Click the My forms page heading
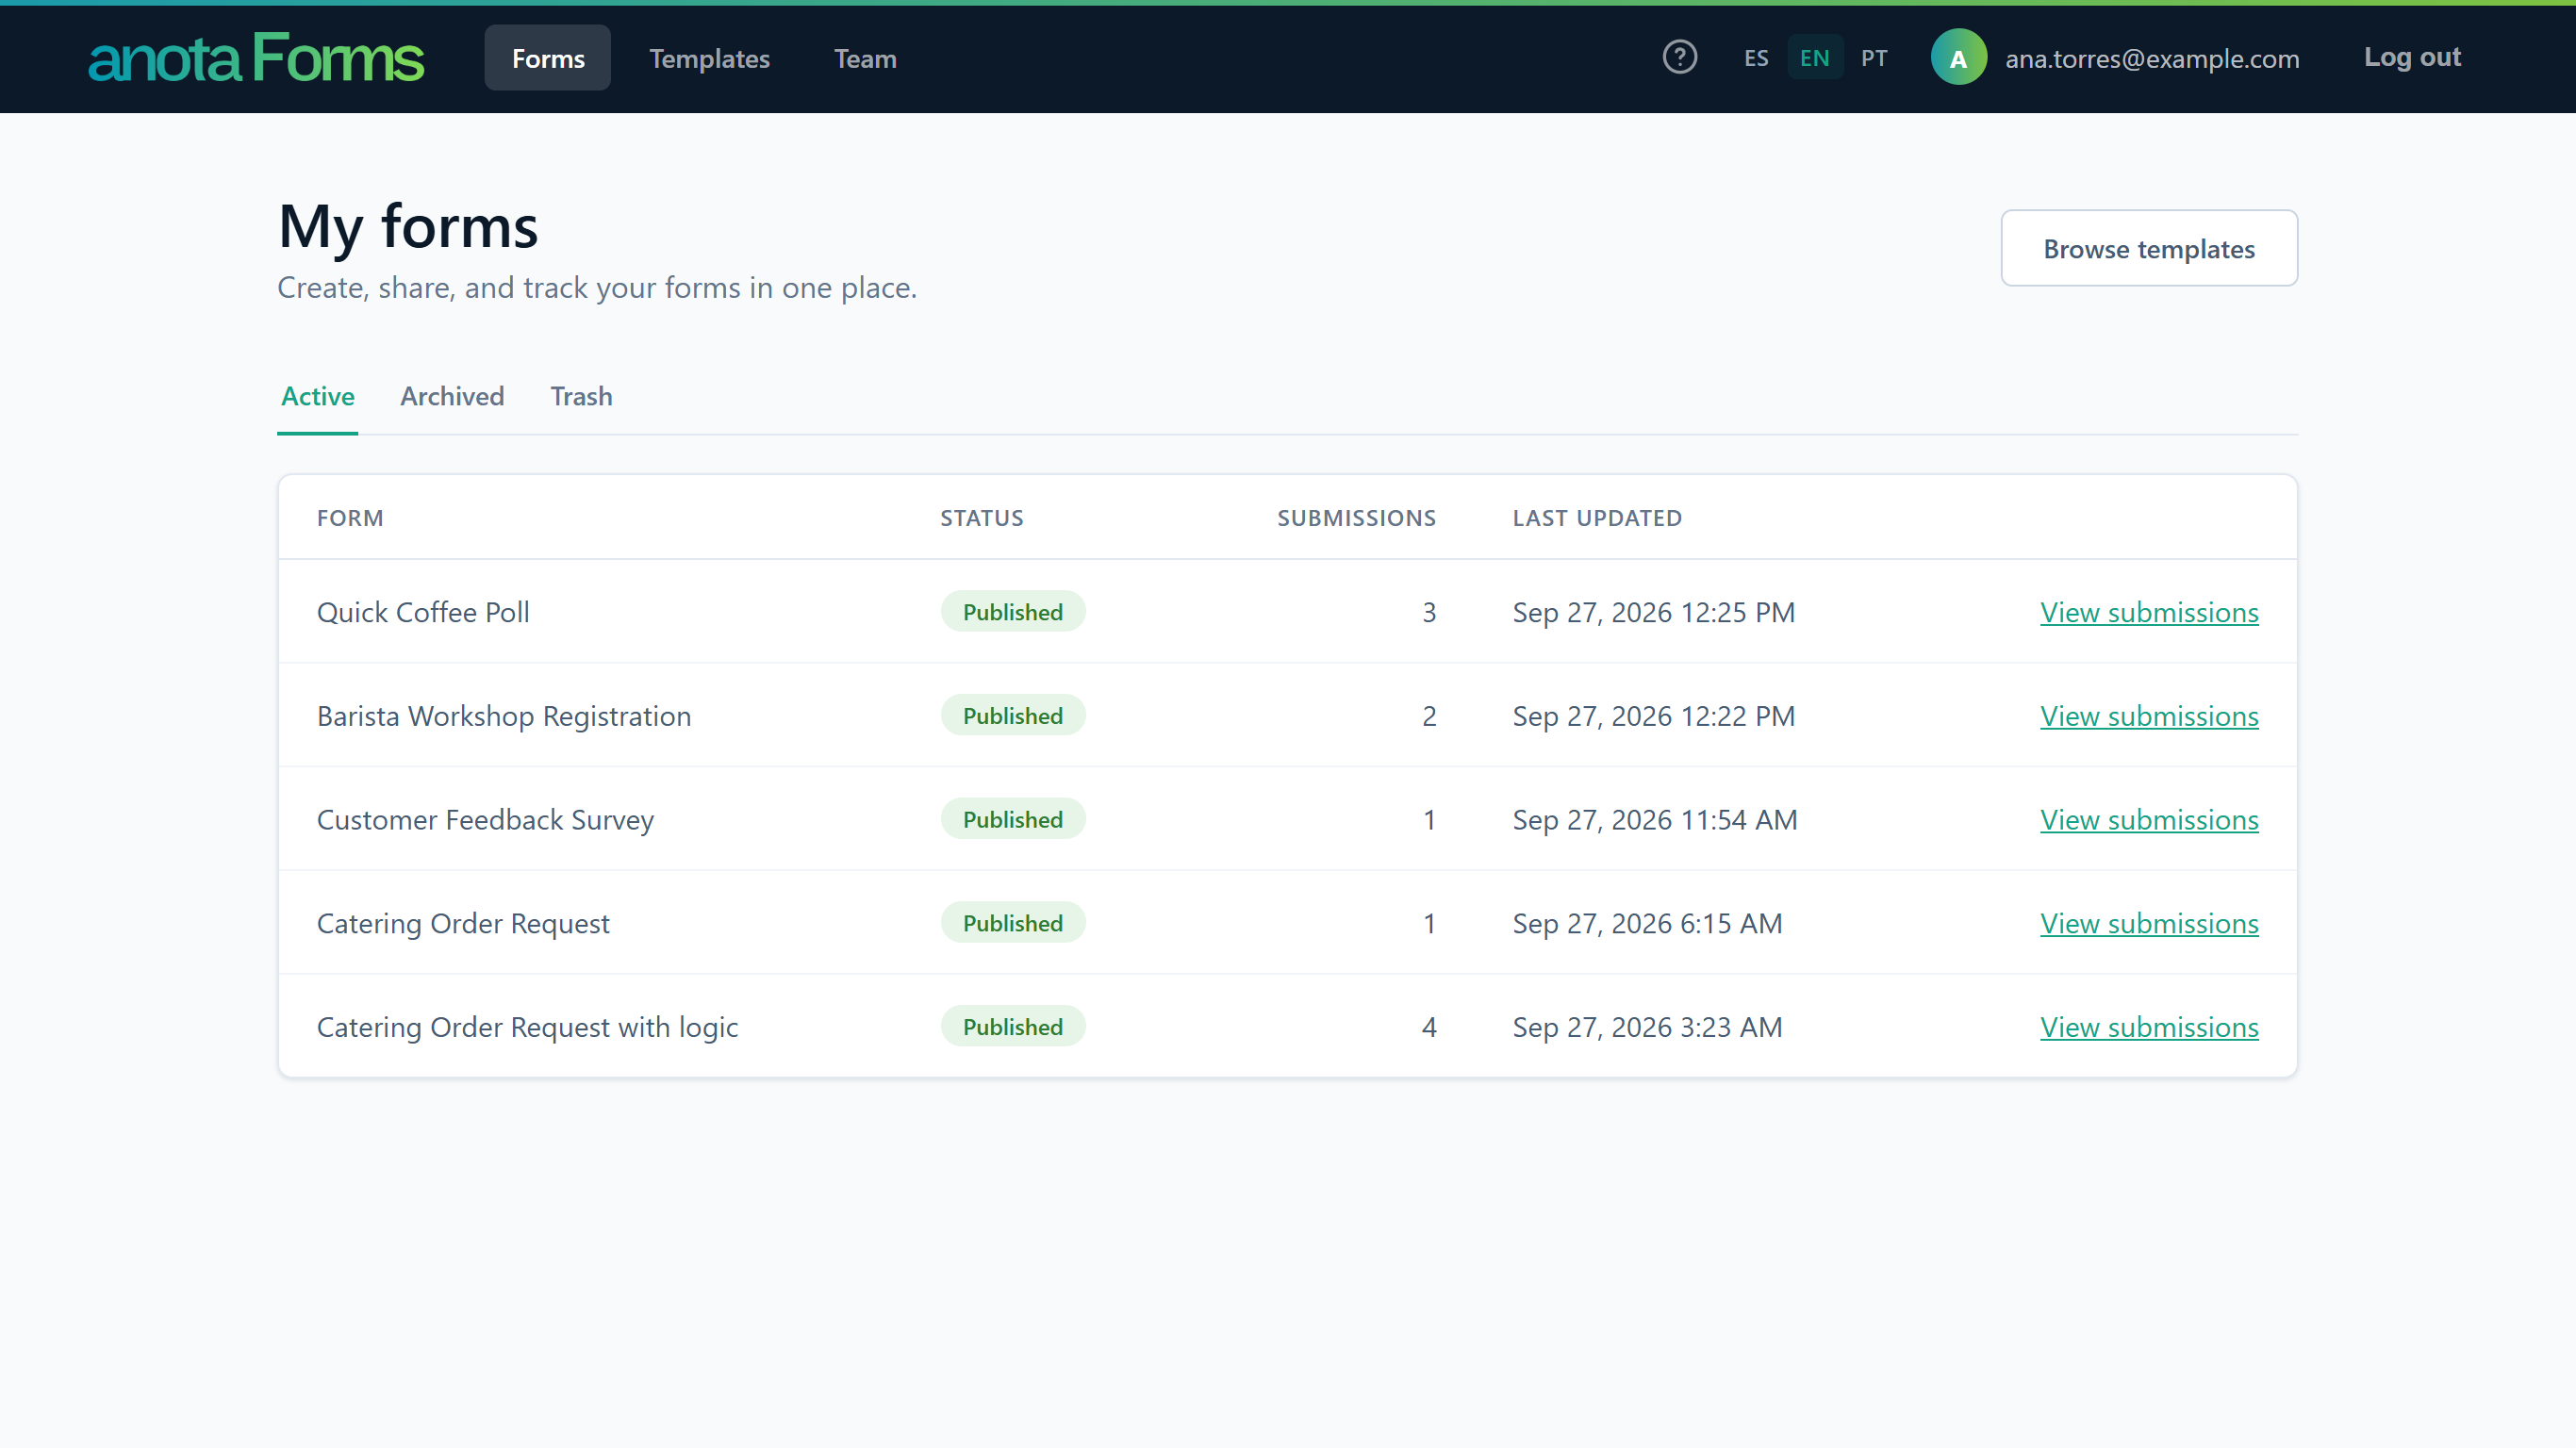Screen dimensions: 2576x1448 tap(408, 226)
